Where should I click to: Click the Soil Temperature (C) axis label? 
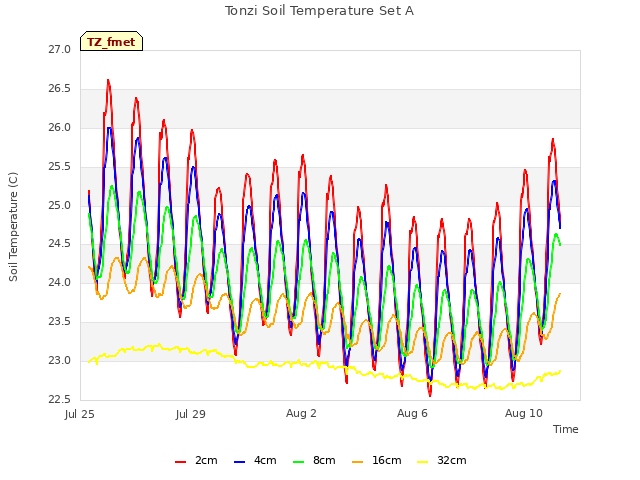click(x=13, y=227)
